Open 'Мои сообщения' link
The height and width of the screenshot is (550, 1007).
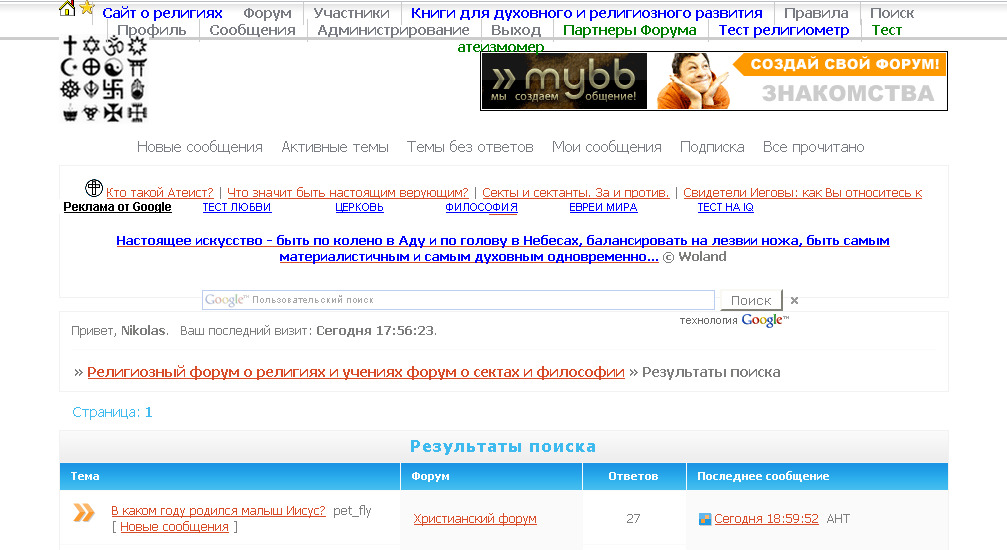607,147
